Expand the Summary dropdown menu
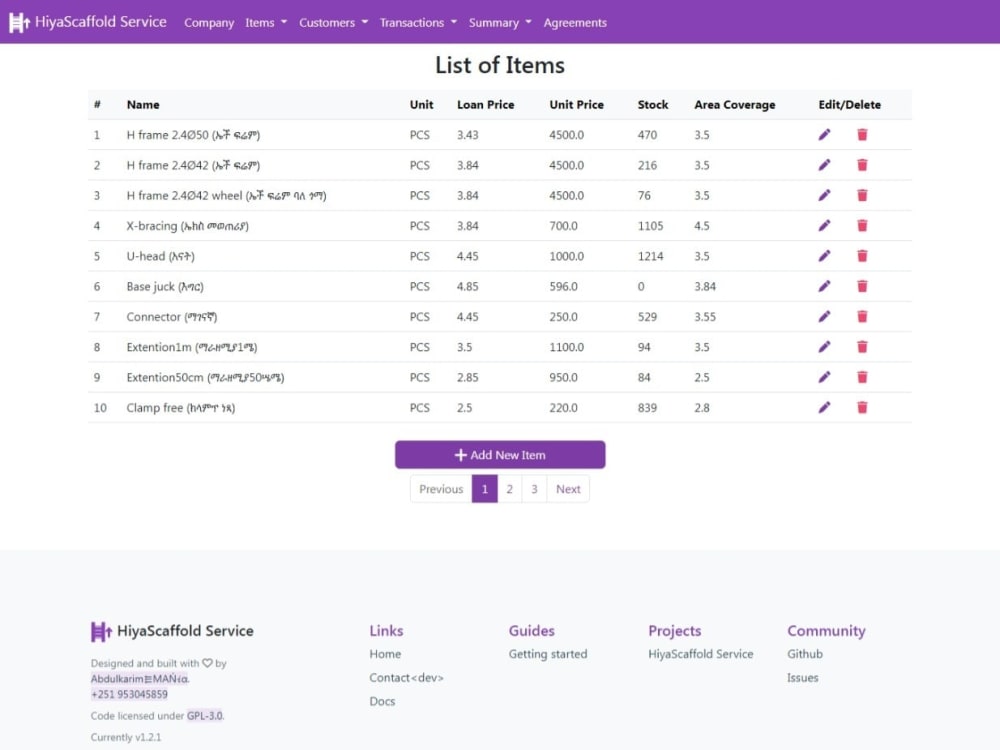The width and height of the screenshot is (1000, 750). pos(500,22)
